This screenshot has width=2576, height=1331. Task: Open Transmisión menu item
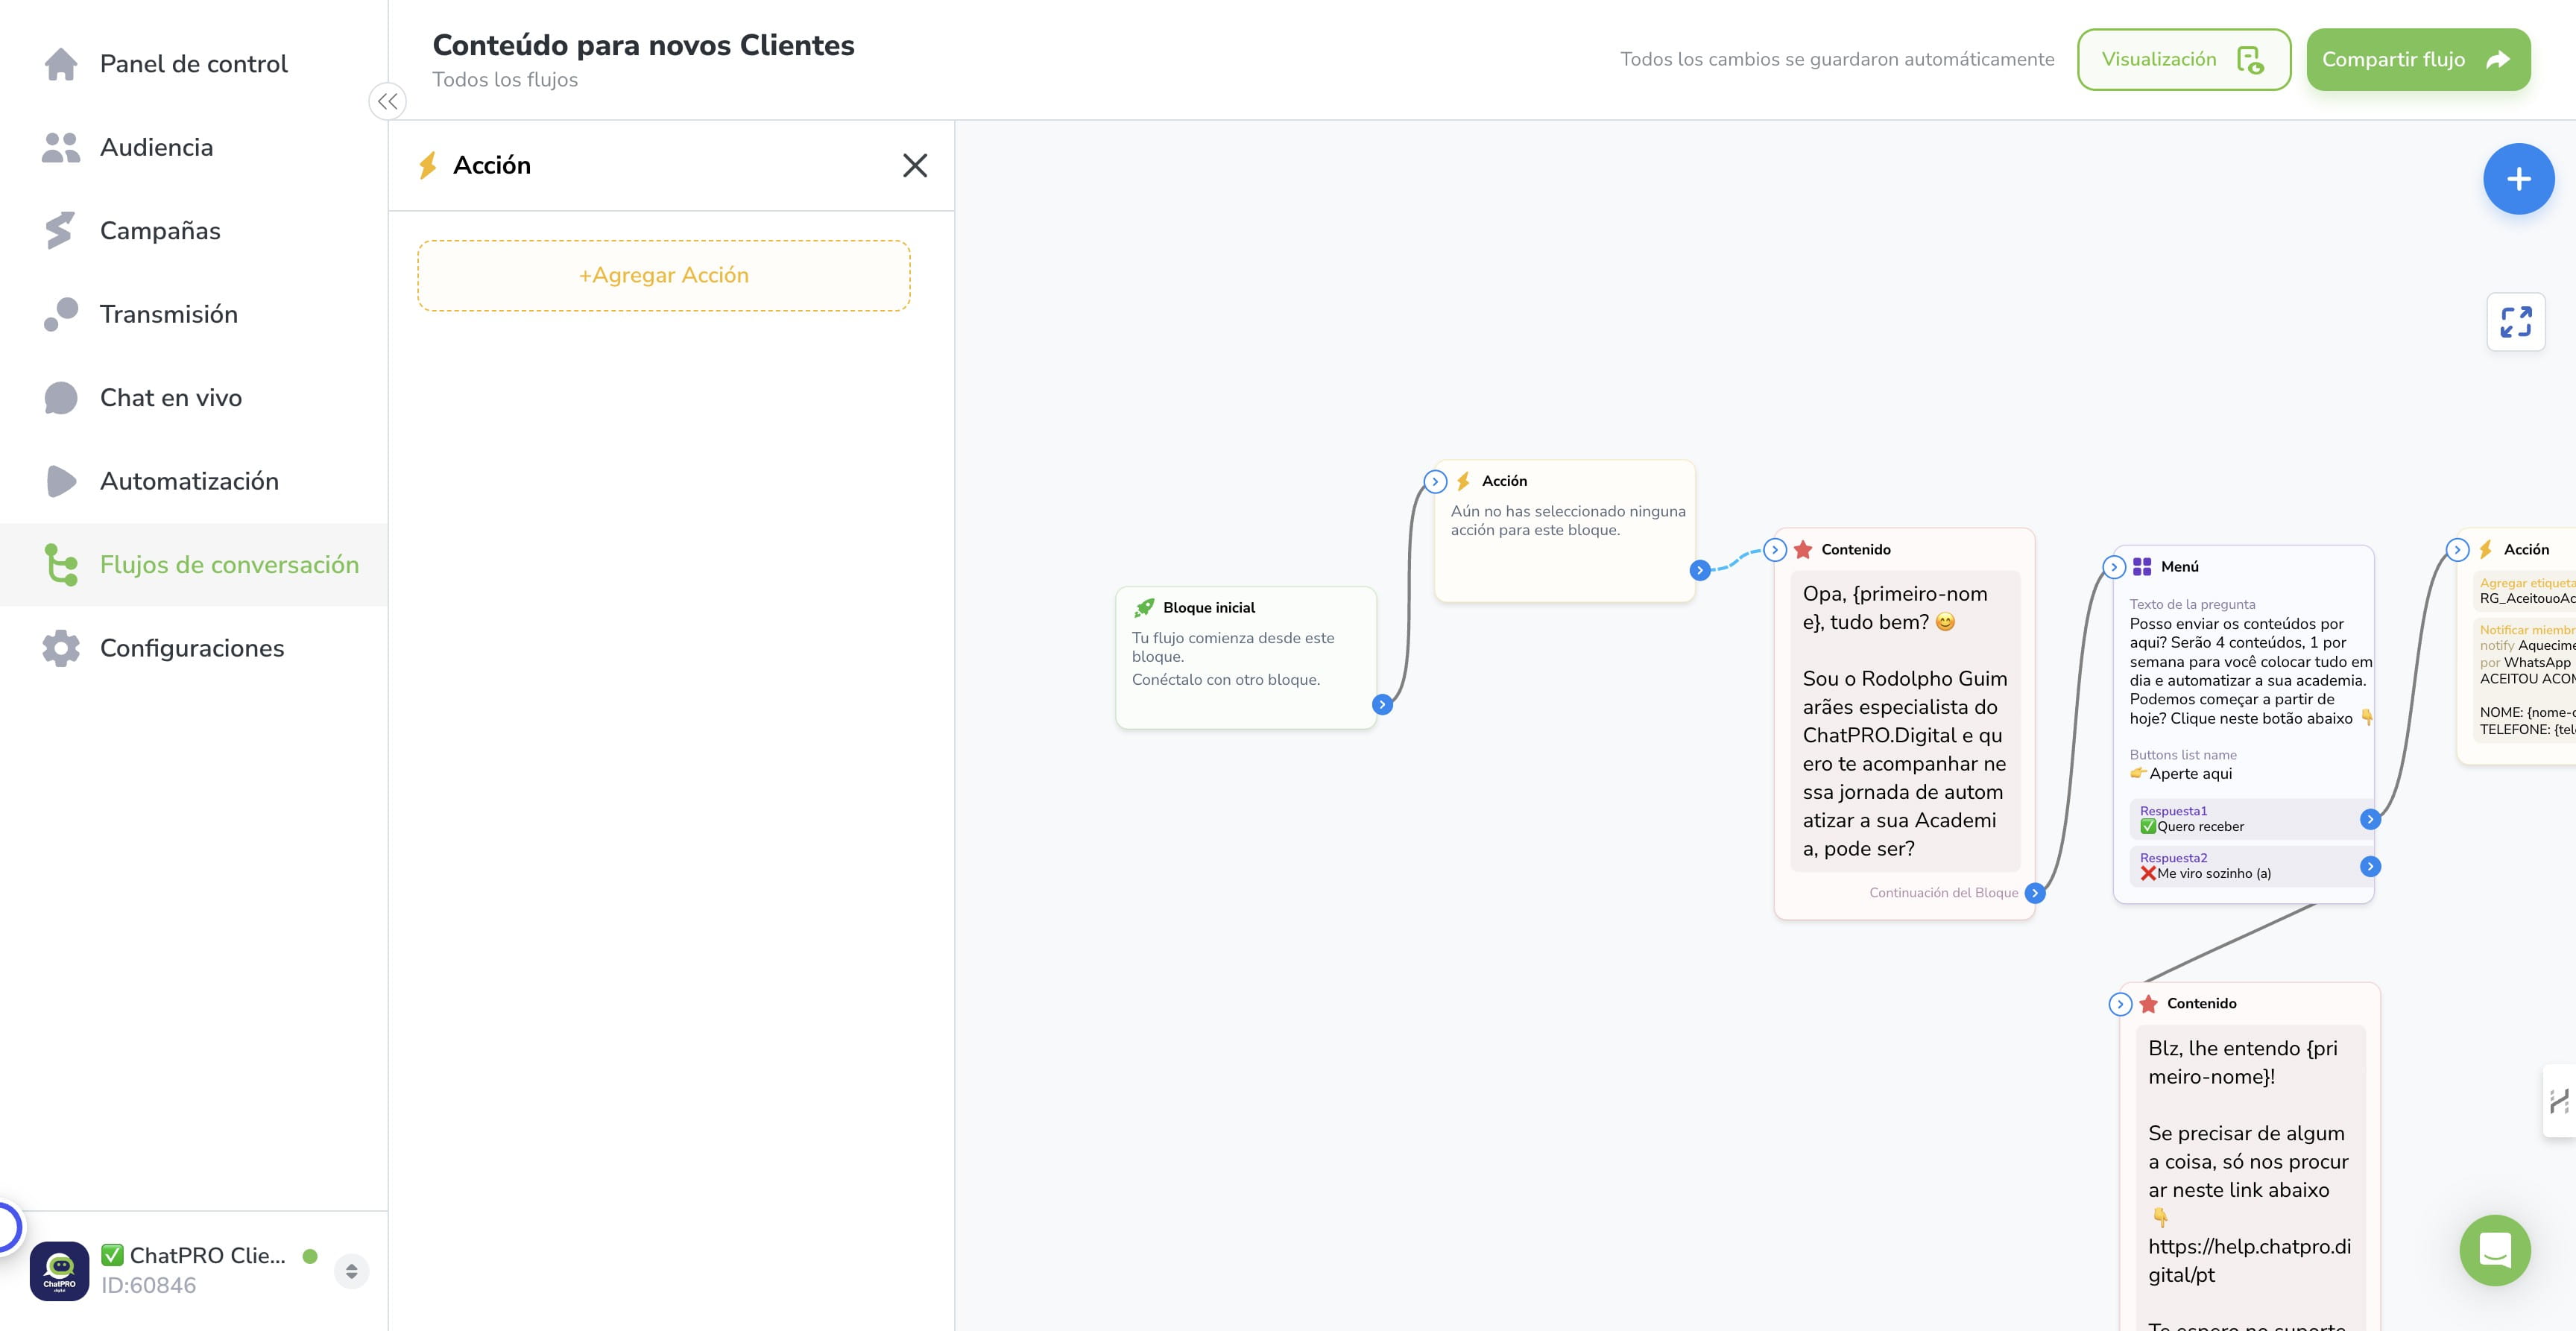pos(168,314)
